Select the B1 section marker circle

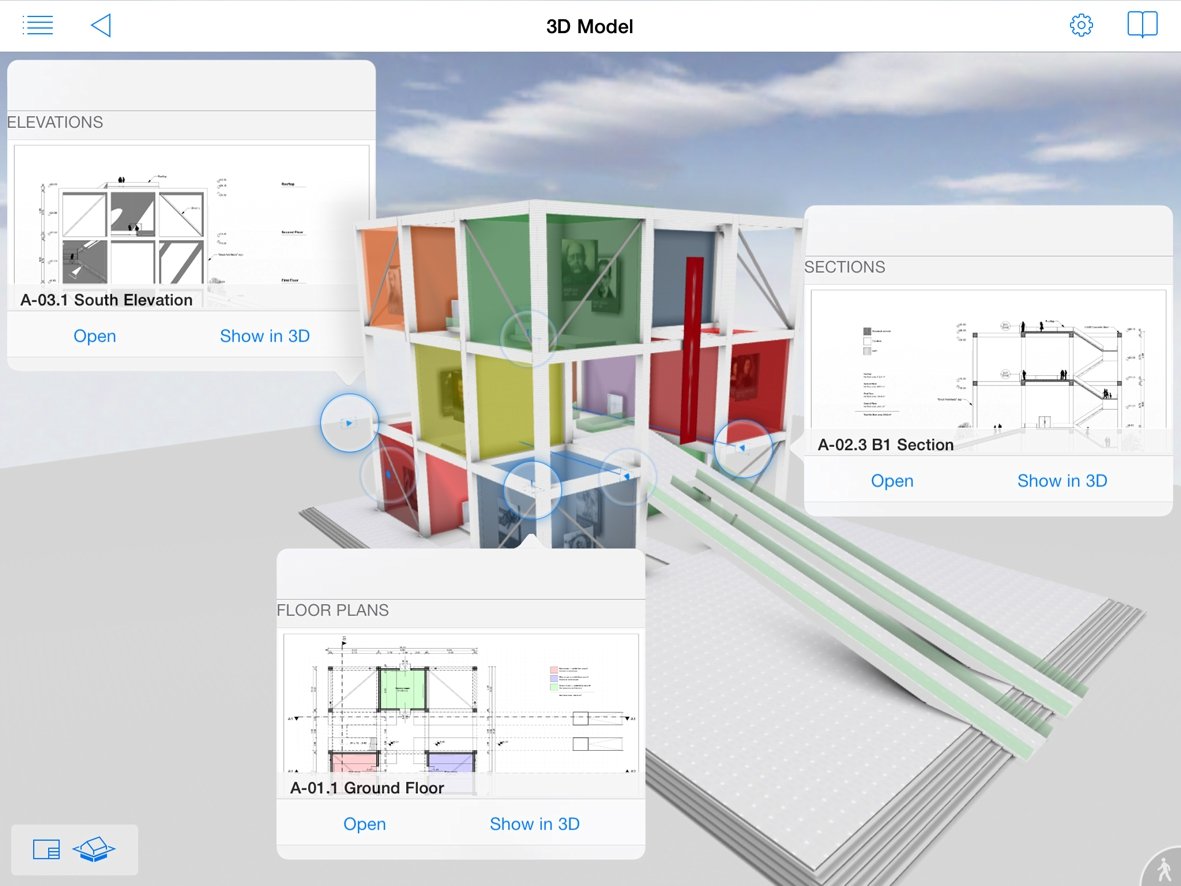click(743, 448)
